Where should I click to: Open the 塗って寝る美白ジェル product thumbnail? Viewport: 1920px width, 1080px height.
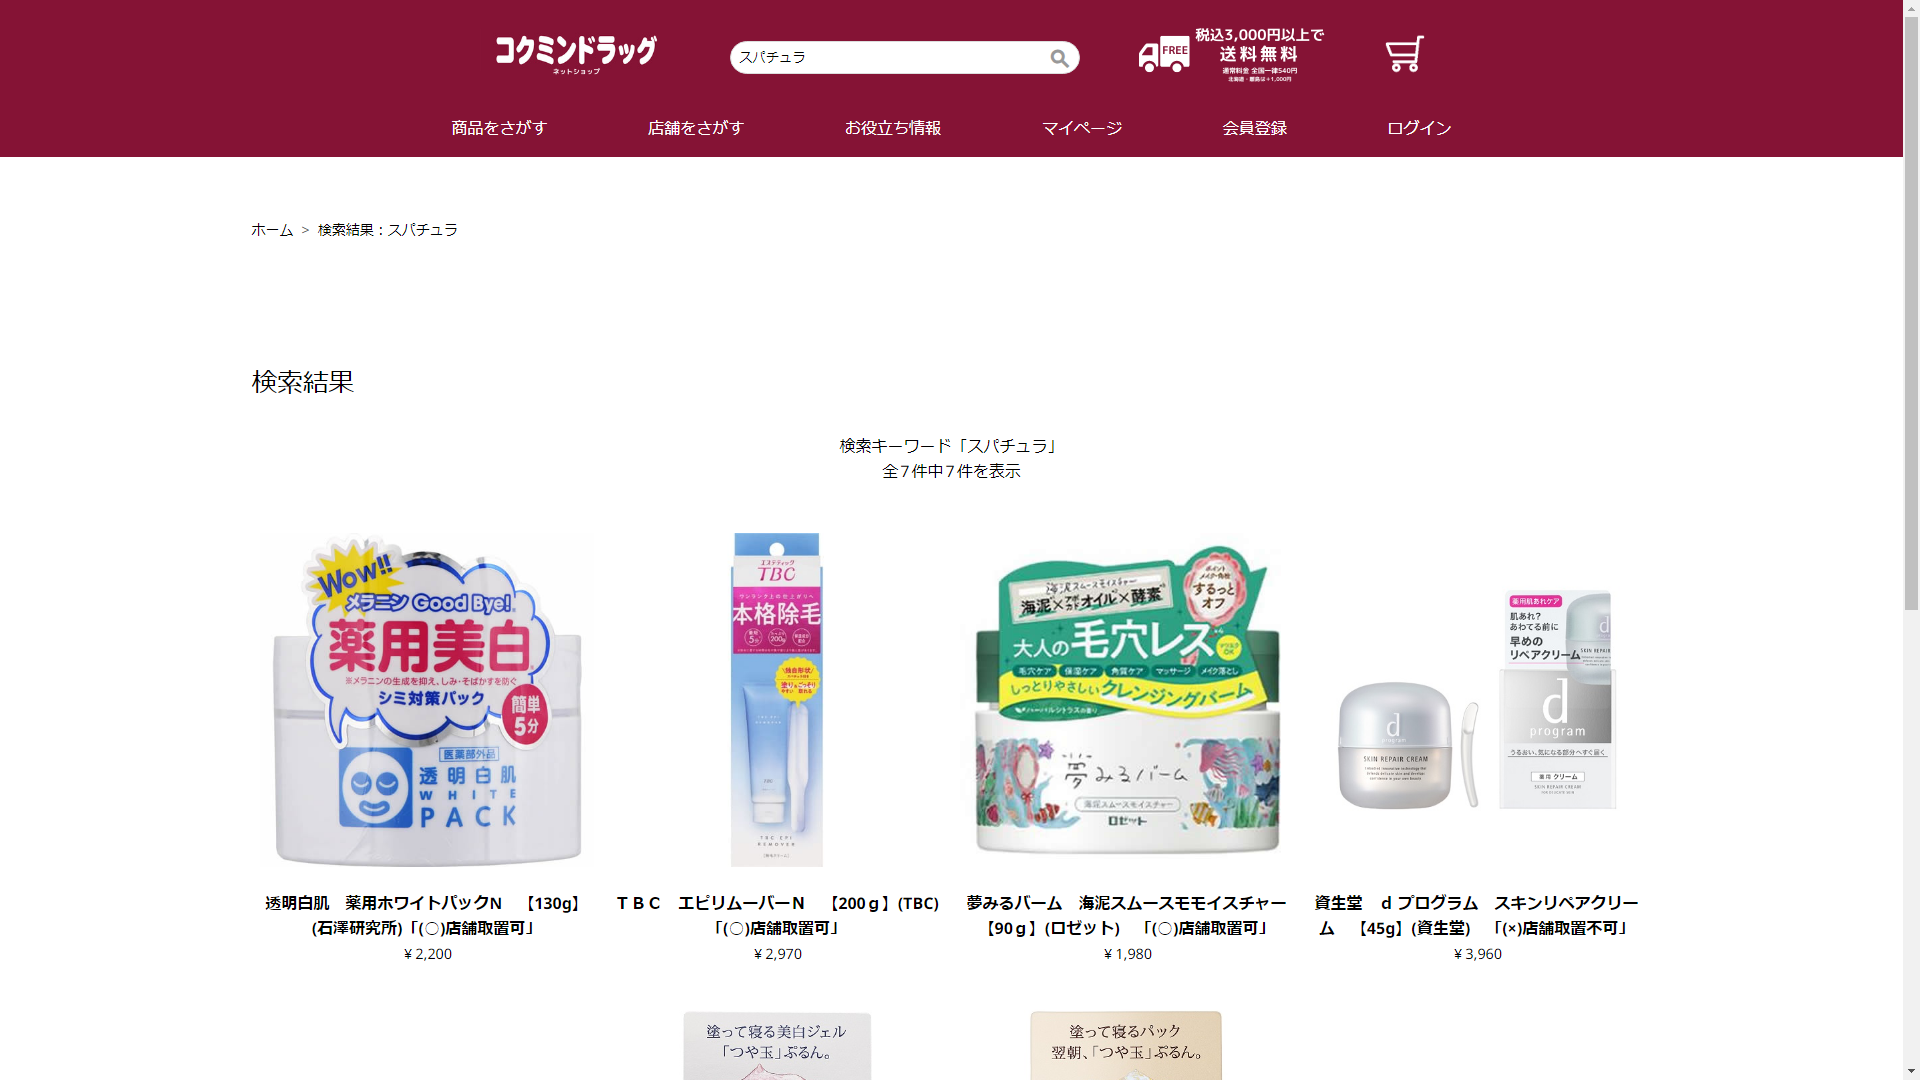777,1045
